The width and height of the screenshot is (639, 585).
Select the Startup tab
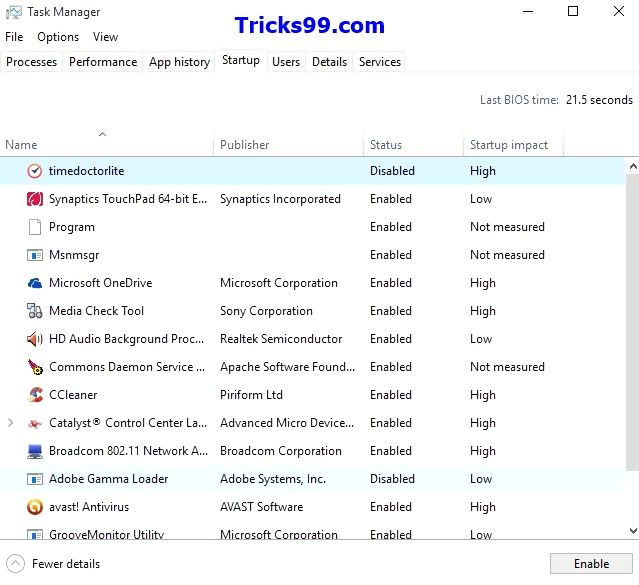pyautogui.click(x=241, y=60)
